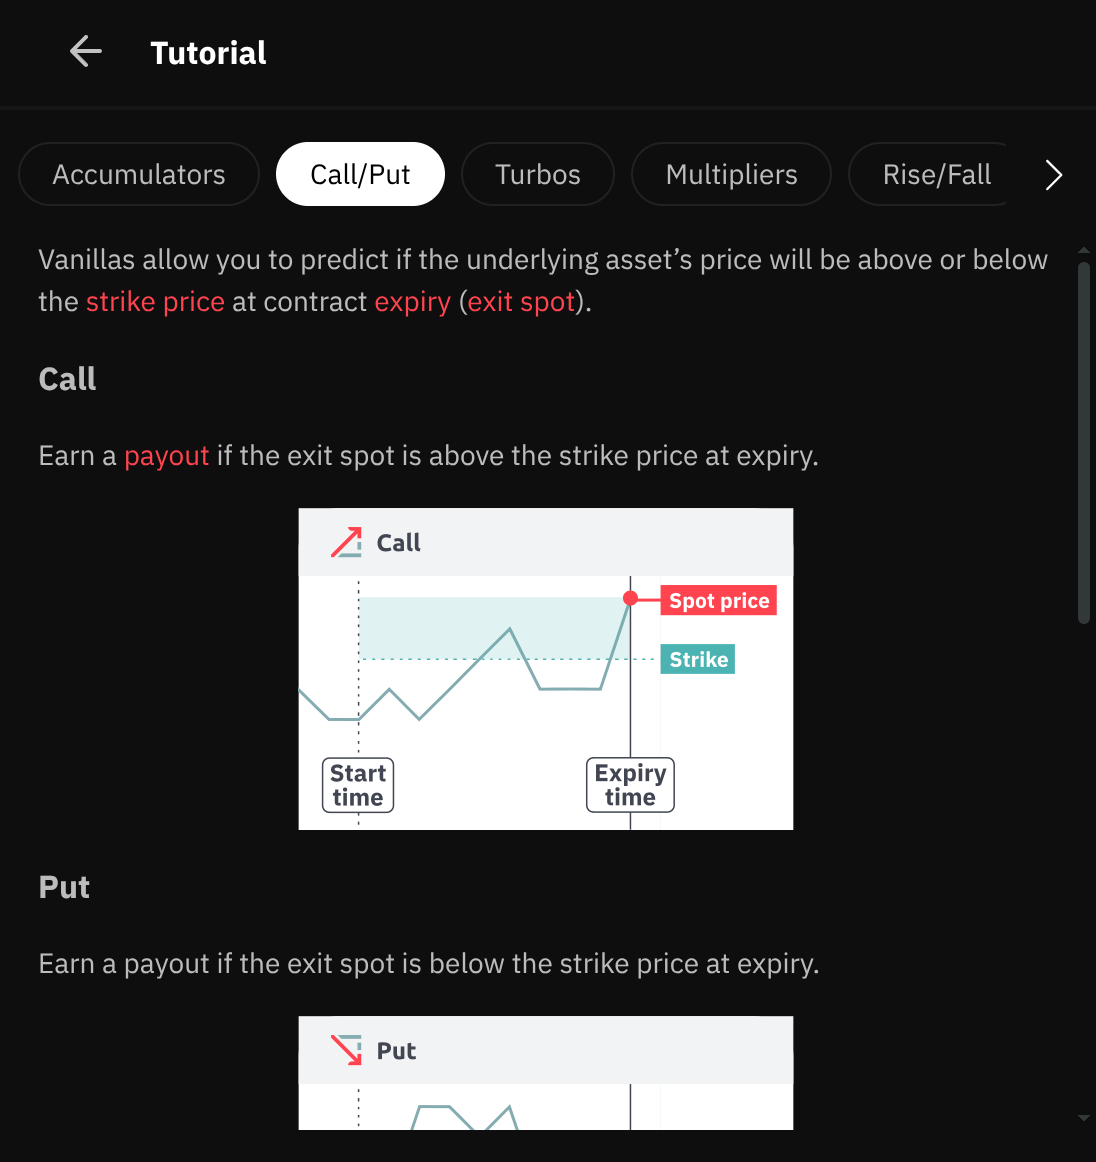Click the red Spot price label
This screenshot has width=1096, height=1162.
(x=719, y=601)
